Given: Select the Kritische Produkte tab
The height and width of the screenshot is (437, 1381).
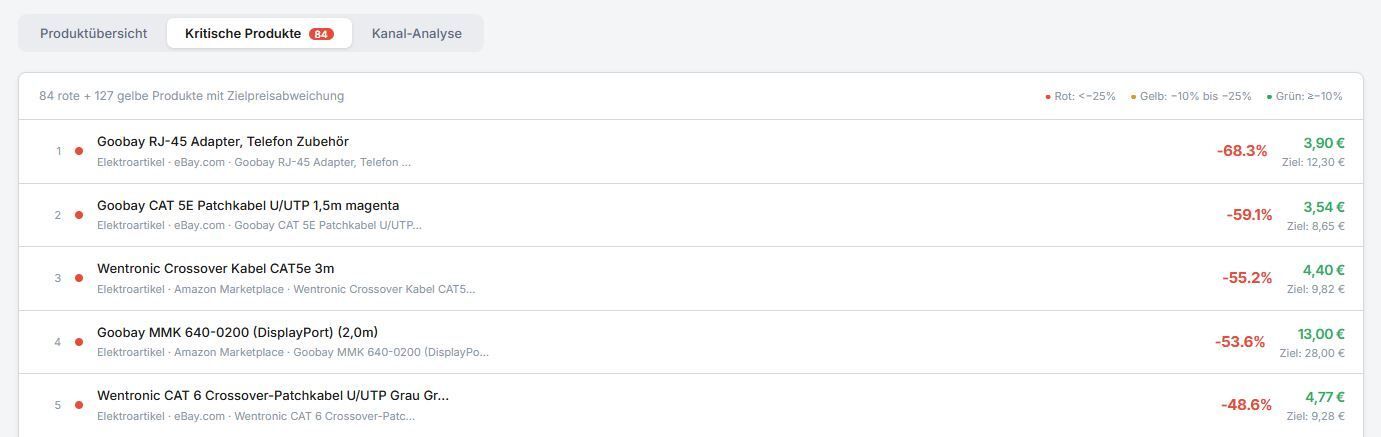Looking at the screenshot, I should (x=243, y=33).
